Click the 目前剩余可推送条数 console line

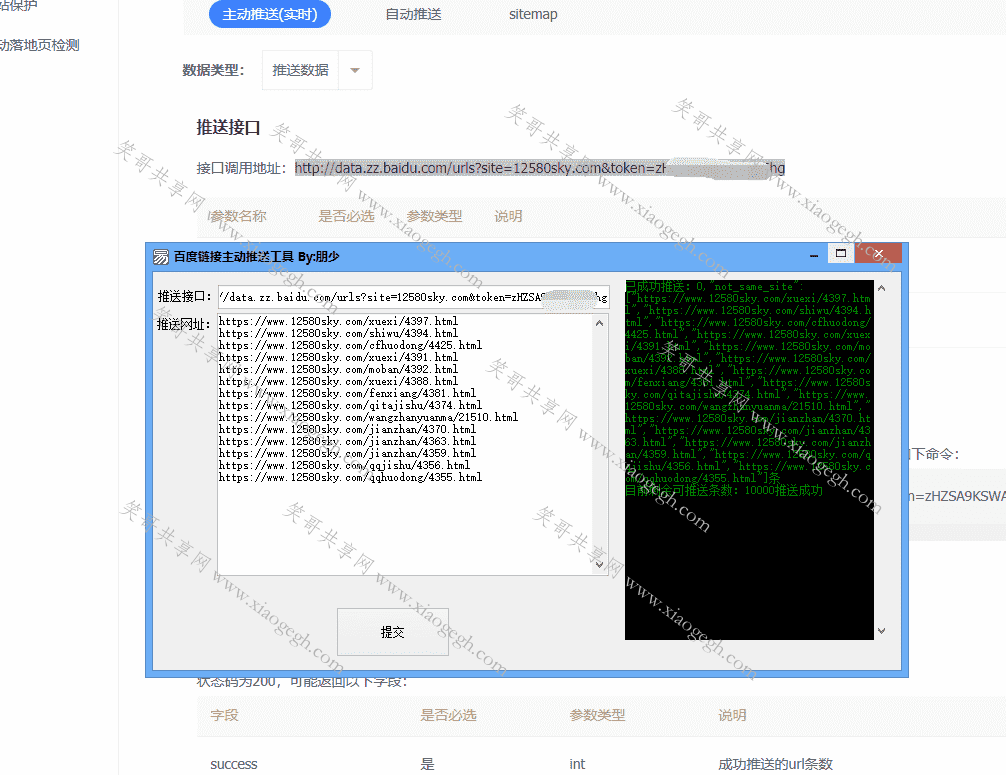tap(724, 491)
